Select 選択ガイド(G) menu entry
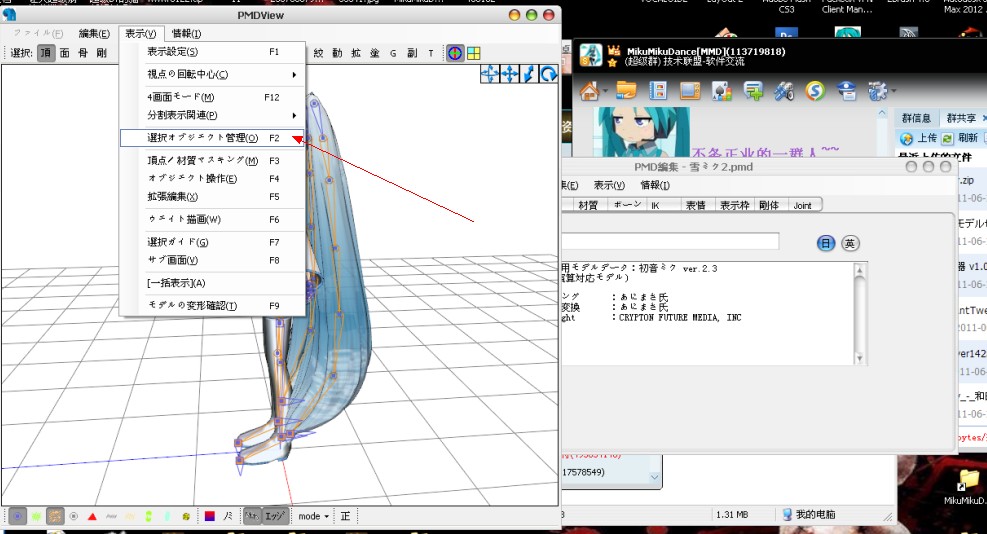This screenshot has width=987, height=534. (213, 242)
